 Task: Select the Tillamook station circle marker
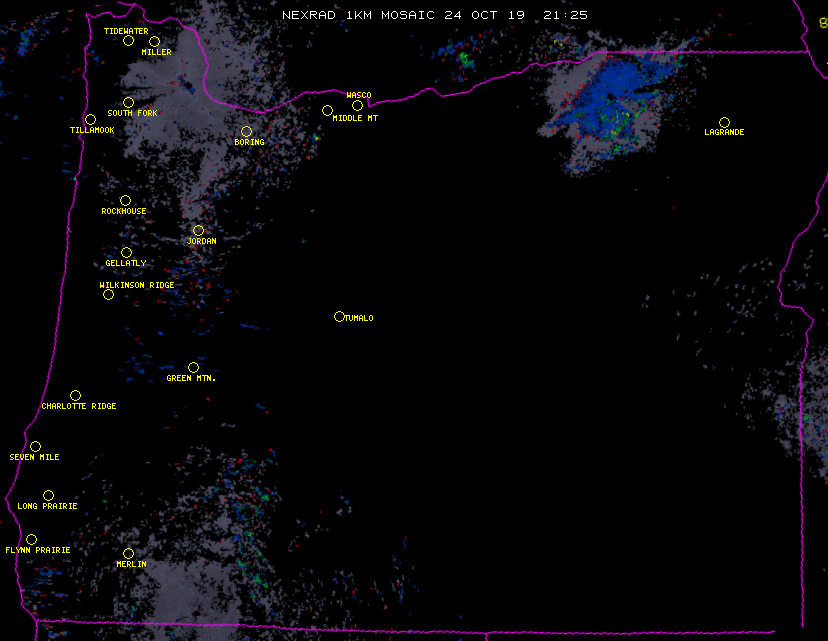point(90,120)
